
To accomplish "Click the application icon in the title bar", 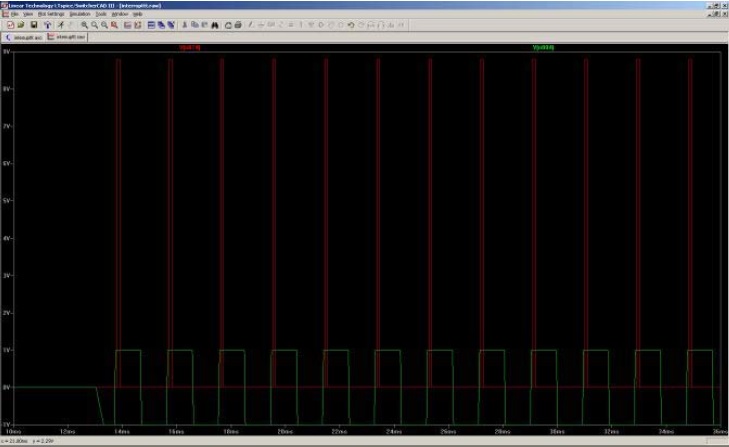I will pos(4,6).
